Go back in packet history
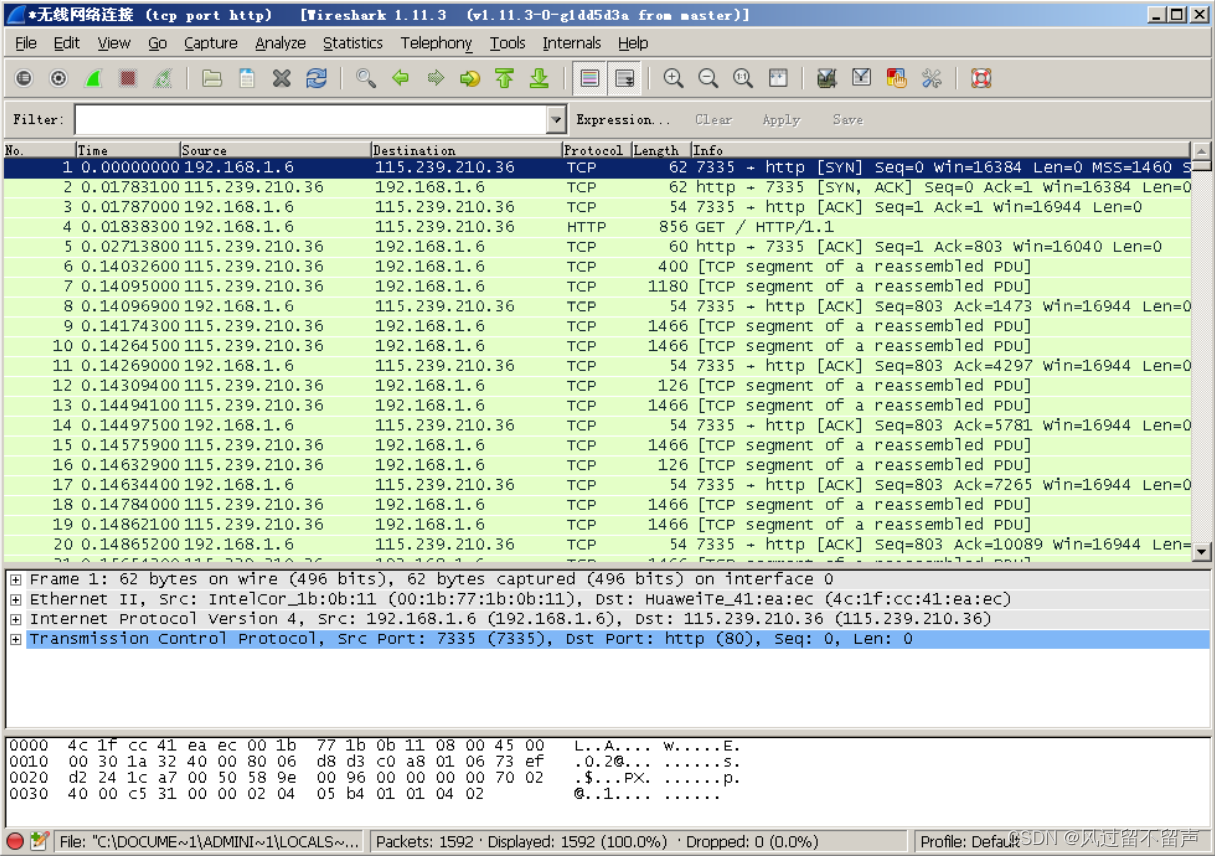1215x857 pixels. (401, 78)
